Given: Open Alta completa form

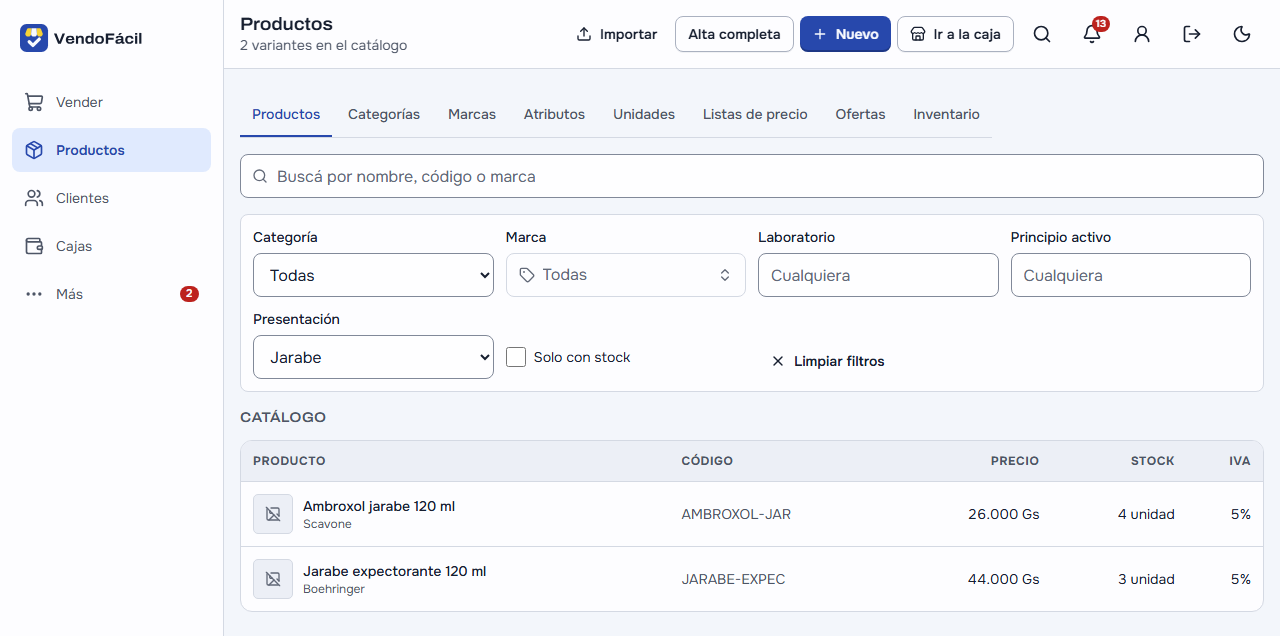Looking at the screenshot, I should [x=734, y=34].
